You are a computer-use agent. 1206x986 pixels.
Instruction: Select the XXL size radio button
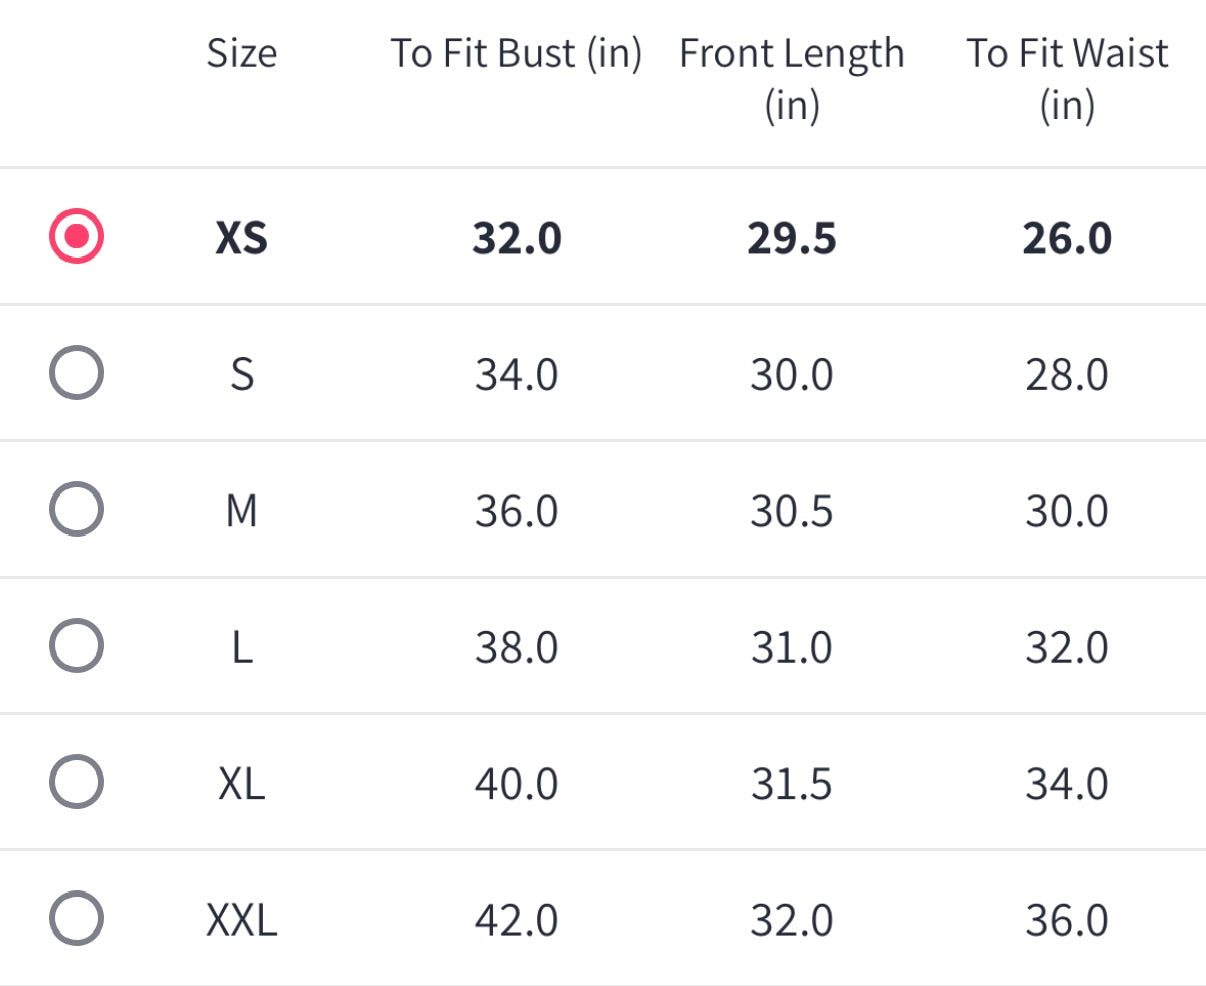tap(76, 919)
